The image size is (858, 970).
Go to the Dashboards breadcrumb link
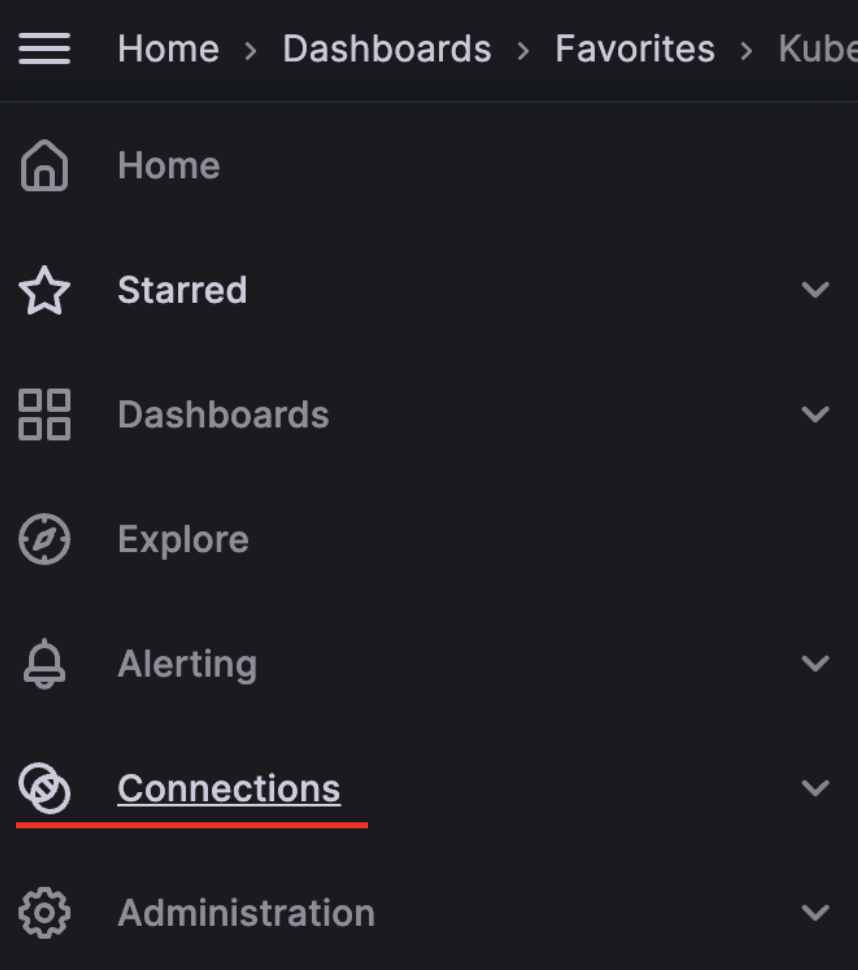(387, 49)
